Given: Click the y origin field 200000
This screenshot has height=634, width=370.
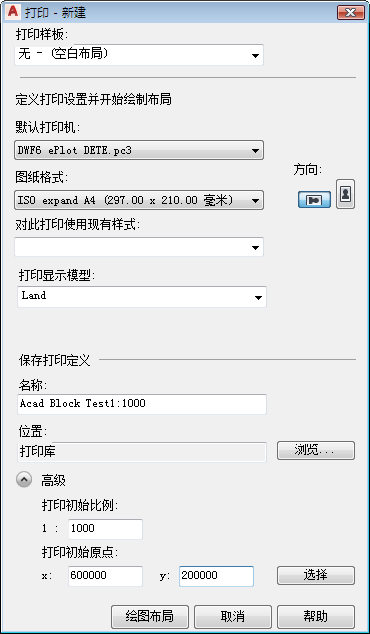Looking at the screenshot, I should [216, 576].
